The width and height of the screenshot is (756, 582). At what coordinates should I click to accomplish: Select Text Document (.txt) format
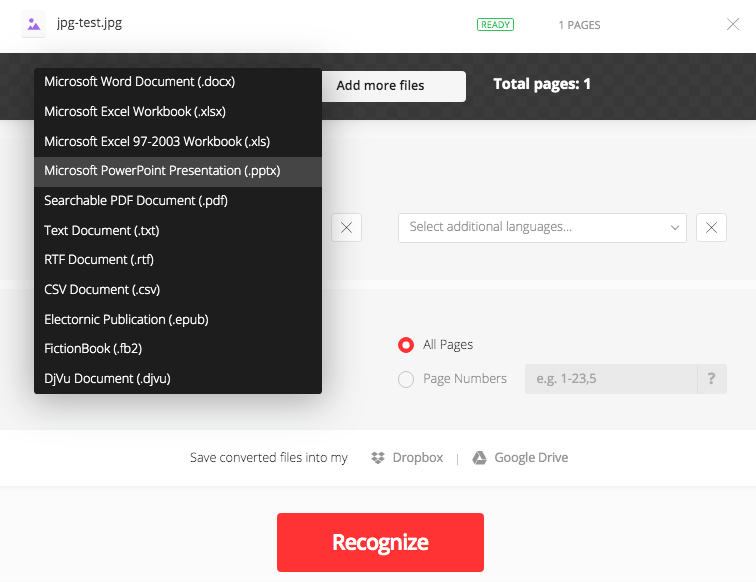point(102,231)
